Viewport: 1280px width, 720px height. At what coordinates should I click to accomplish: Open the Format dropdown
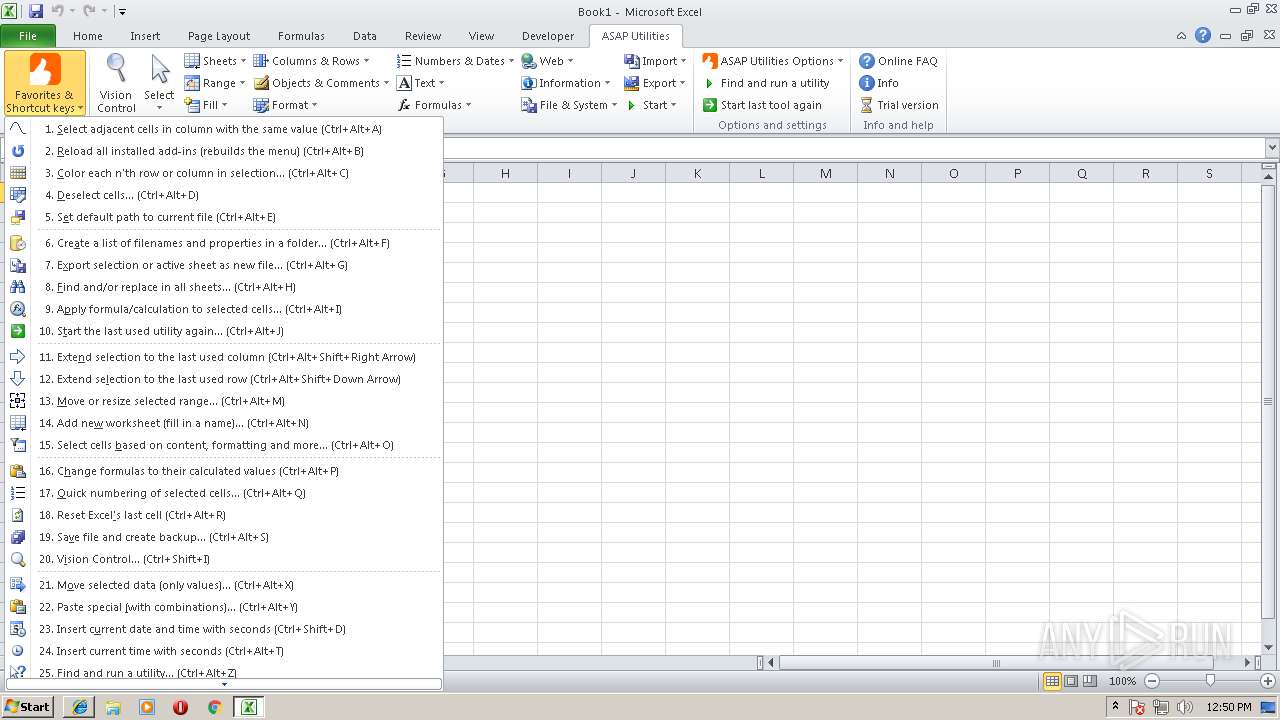point(285,105)
